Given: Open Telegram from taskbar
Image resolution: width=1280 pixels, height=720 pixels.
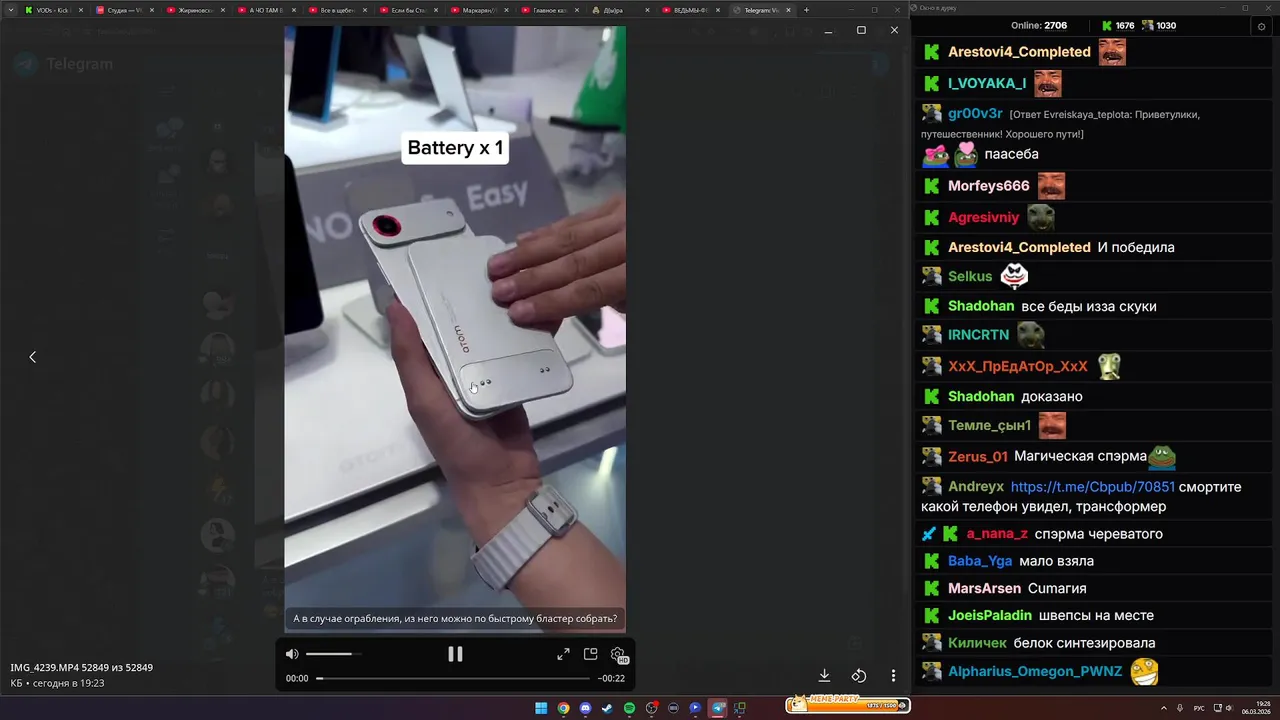Looking at the screenshot, I should click(x=717, y=708).
